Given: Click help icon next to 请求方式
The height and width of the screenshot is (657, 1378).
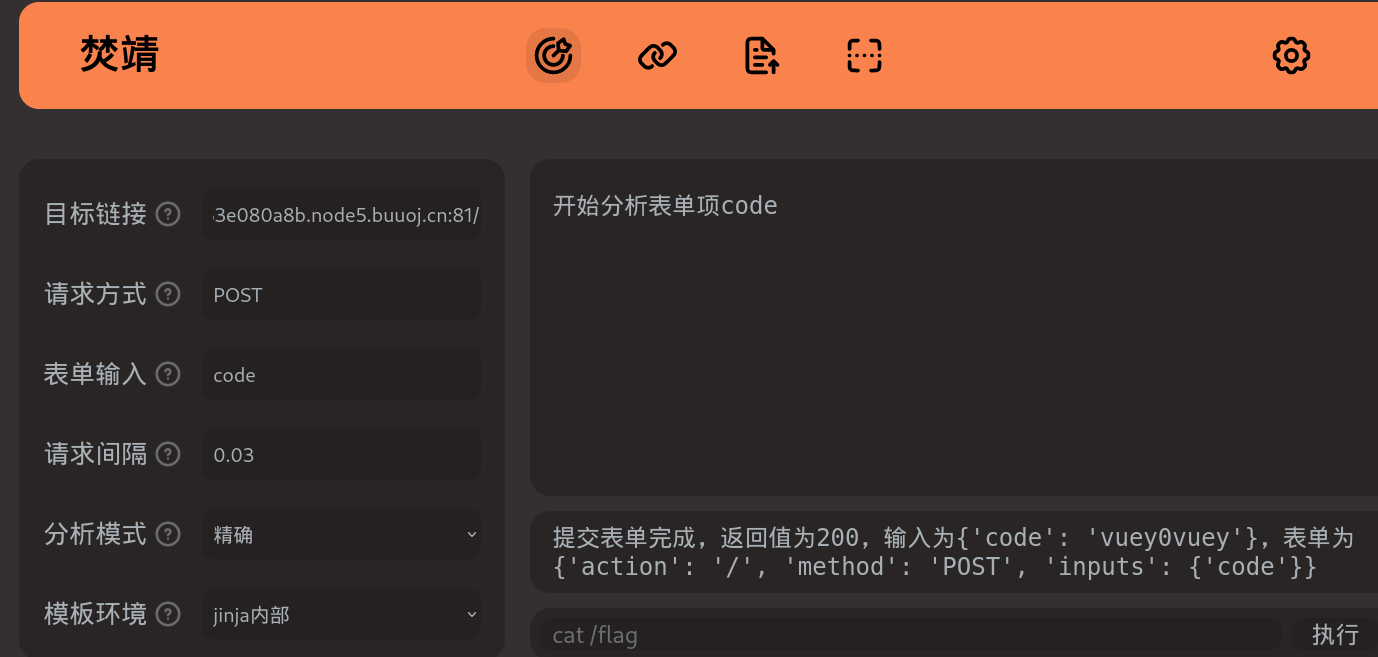Looking at the screenshot, I should click(168, 294).
